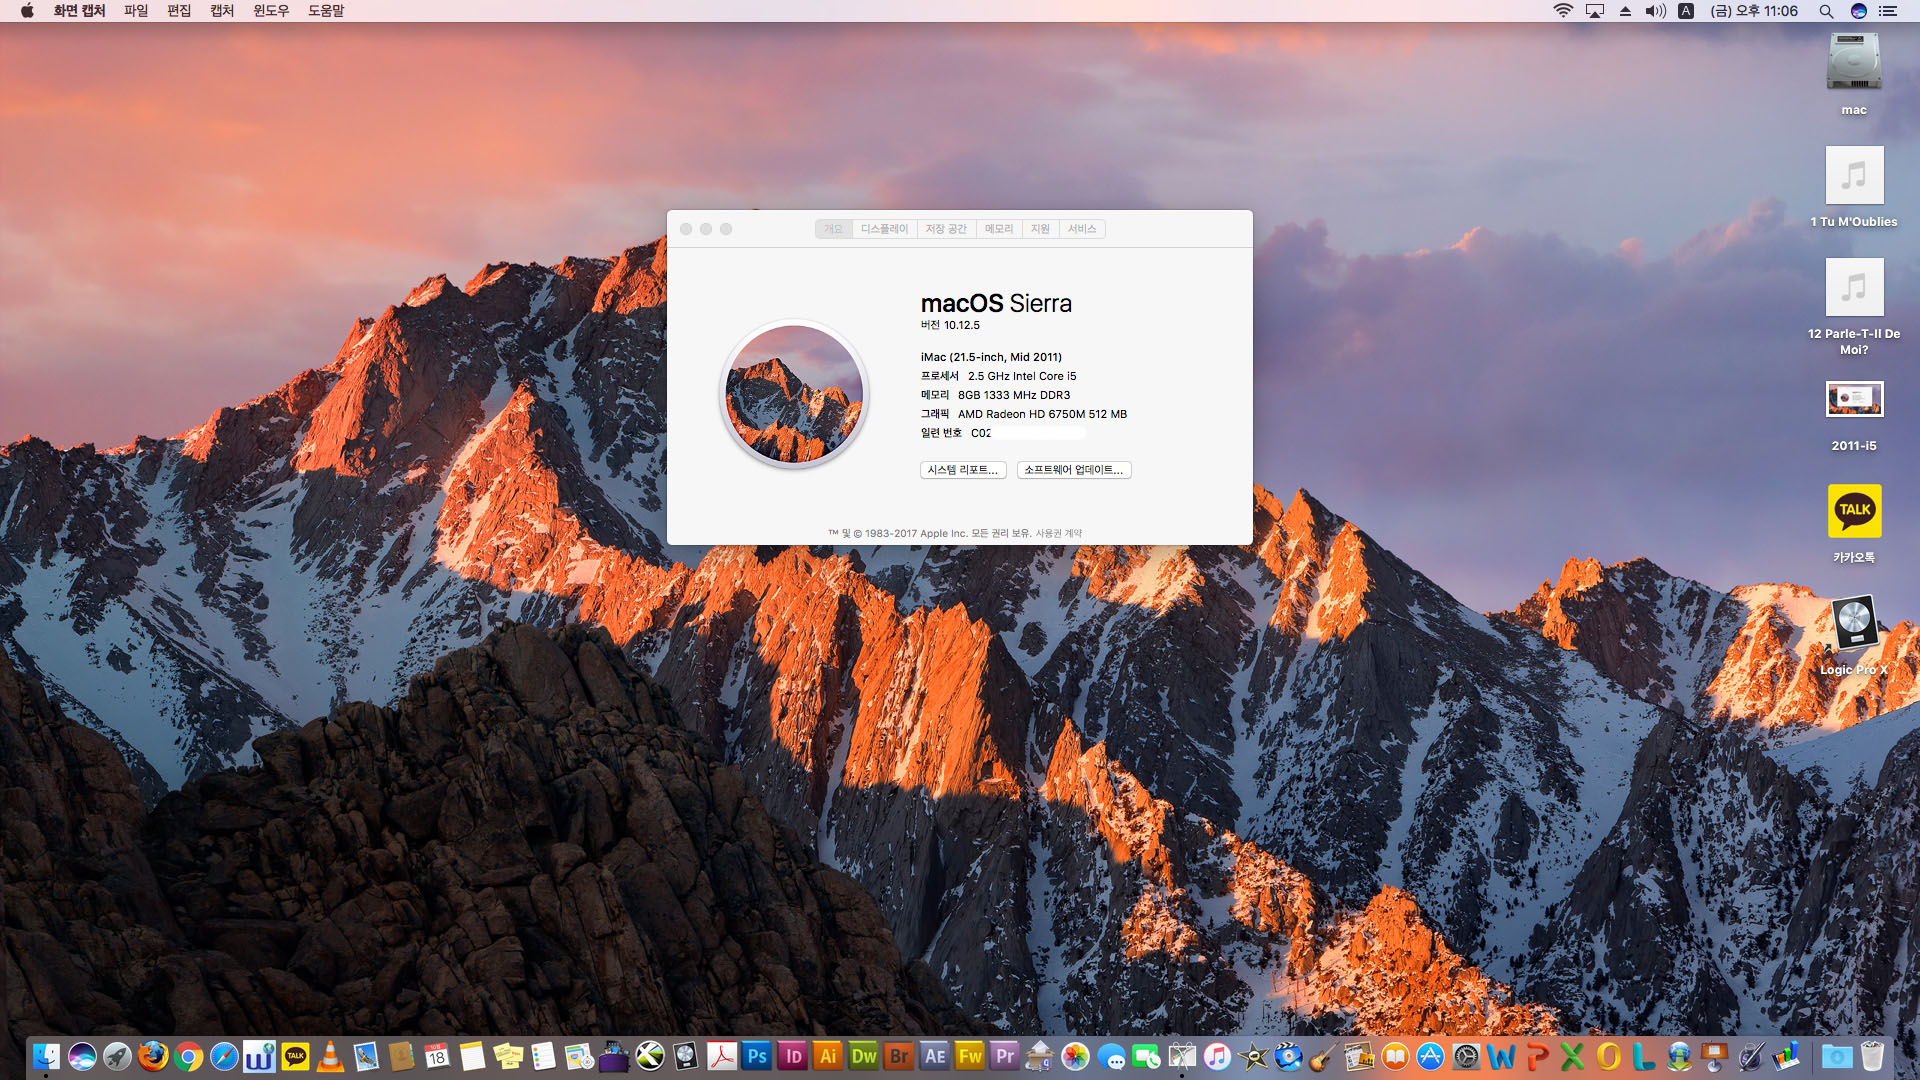Open the 캡처 menu in menu bar
The width and height of the screenshot is (1920, 1080).
coord(222,11)
